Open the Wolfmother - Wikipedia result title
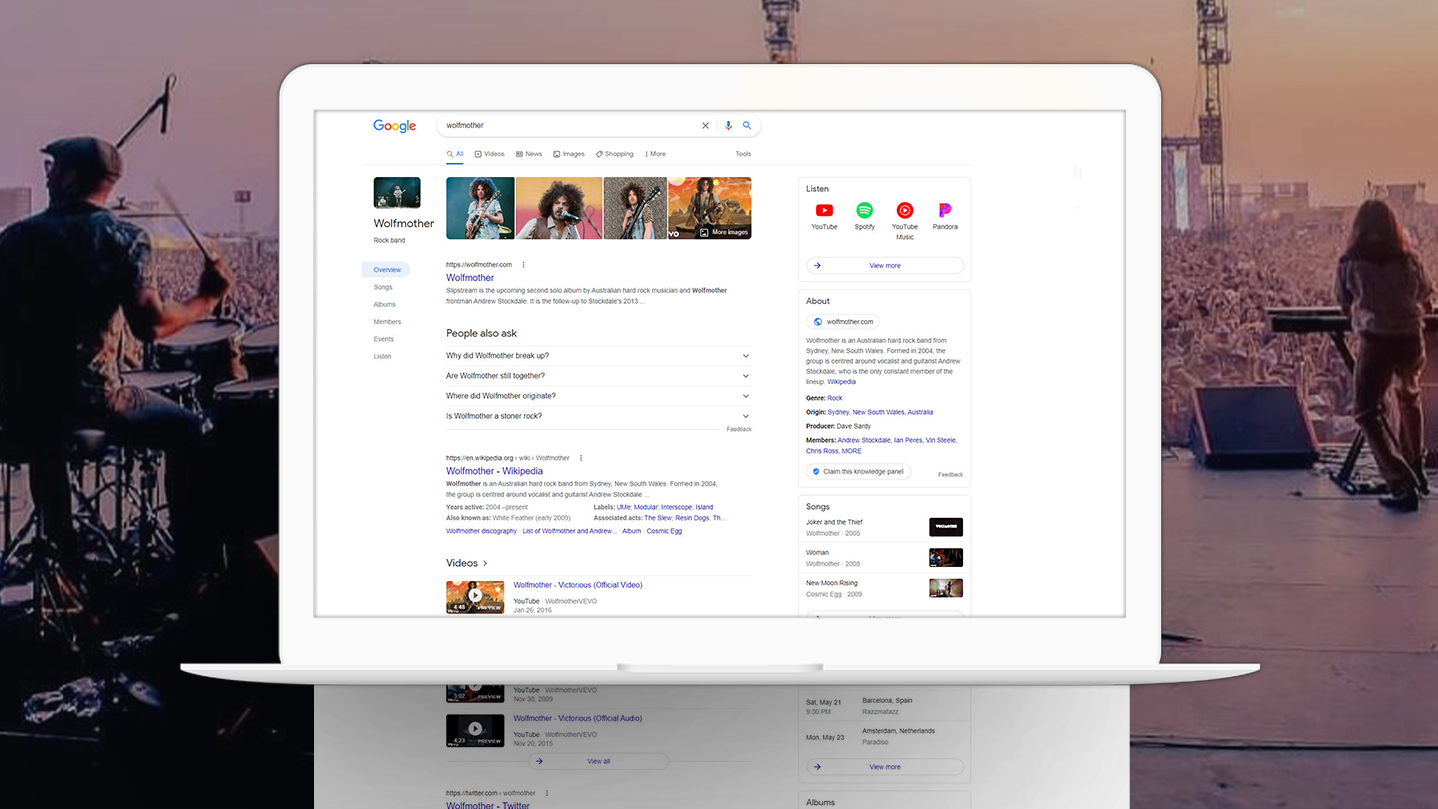Screen dimensions: 1438x809 pos(495,471)
